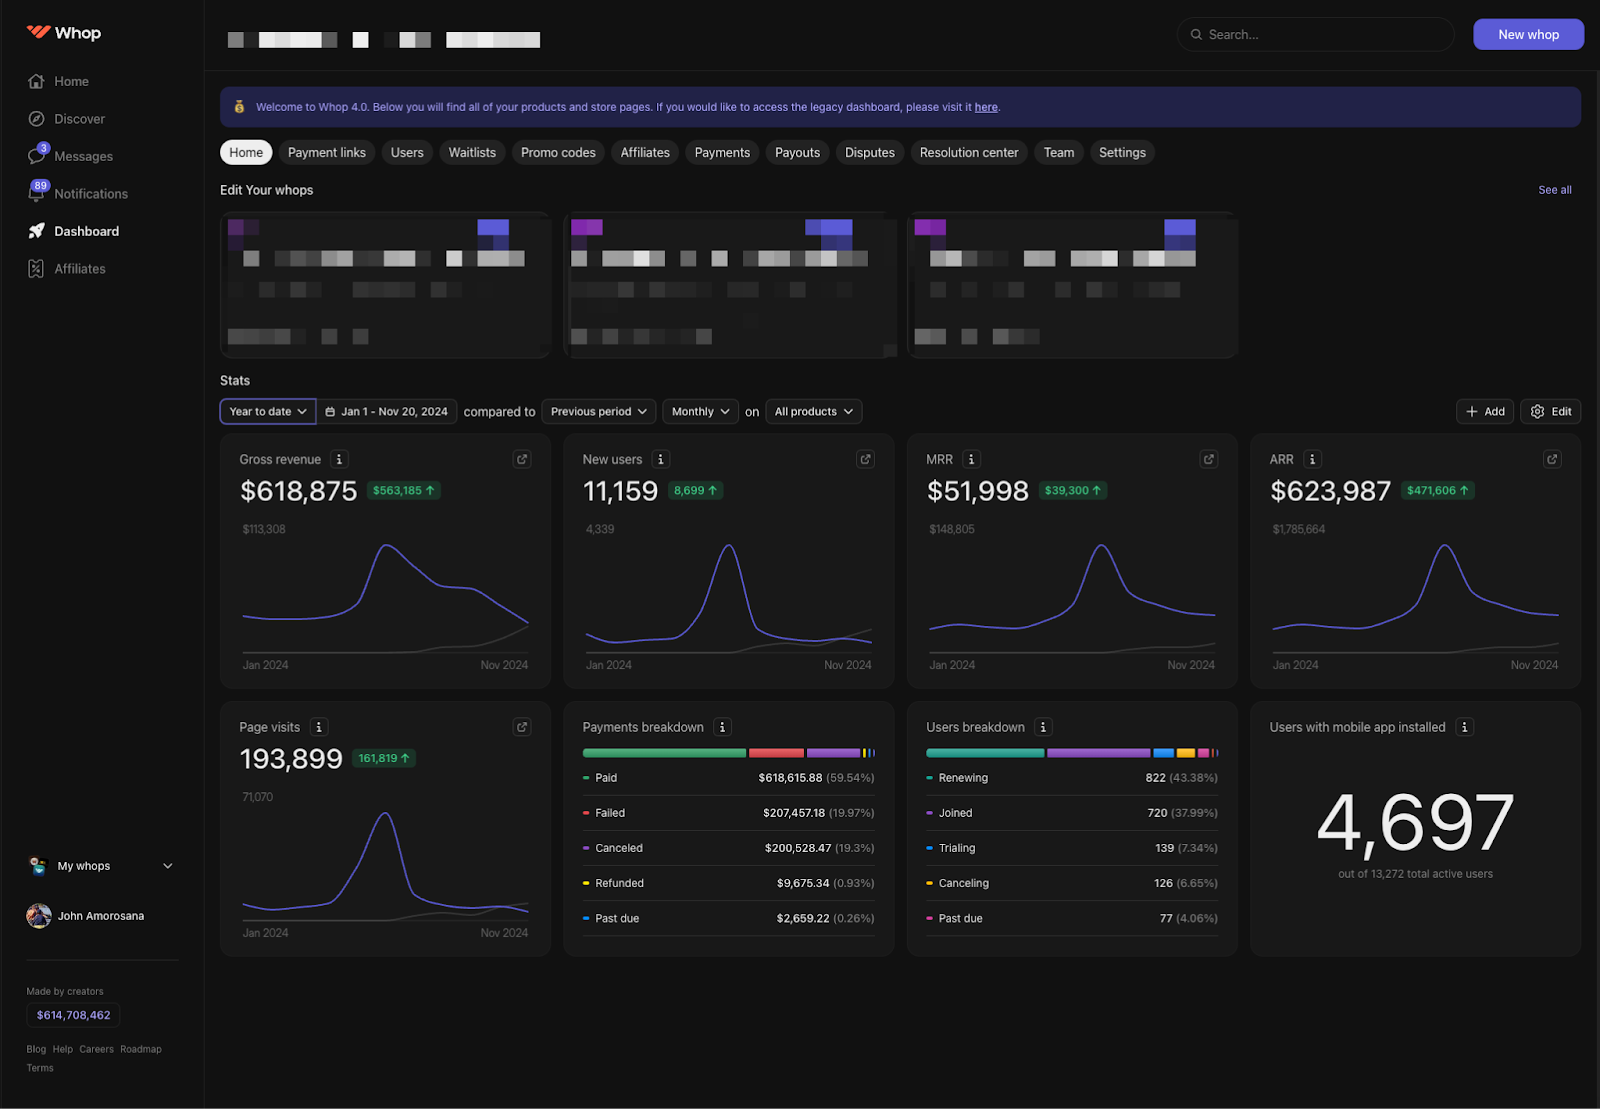Open Affiliates sidebar icon
The width and height of the screenshot is (1600, 1109).
click(x=37, y=269)
